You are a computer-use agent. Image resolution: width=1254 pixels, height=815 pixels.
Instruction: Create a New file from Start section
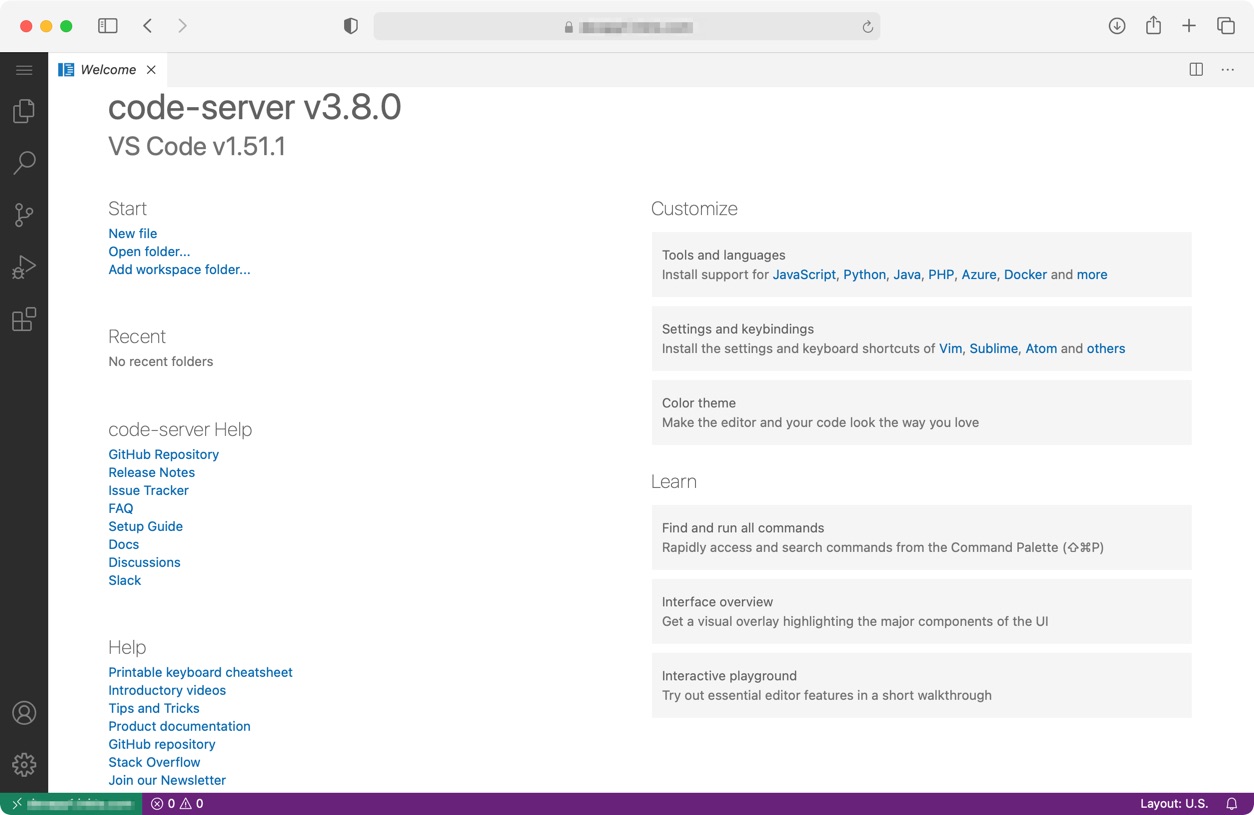pos(132,233)
